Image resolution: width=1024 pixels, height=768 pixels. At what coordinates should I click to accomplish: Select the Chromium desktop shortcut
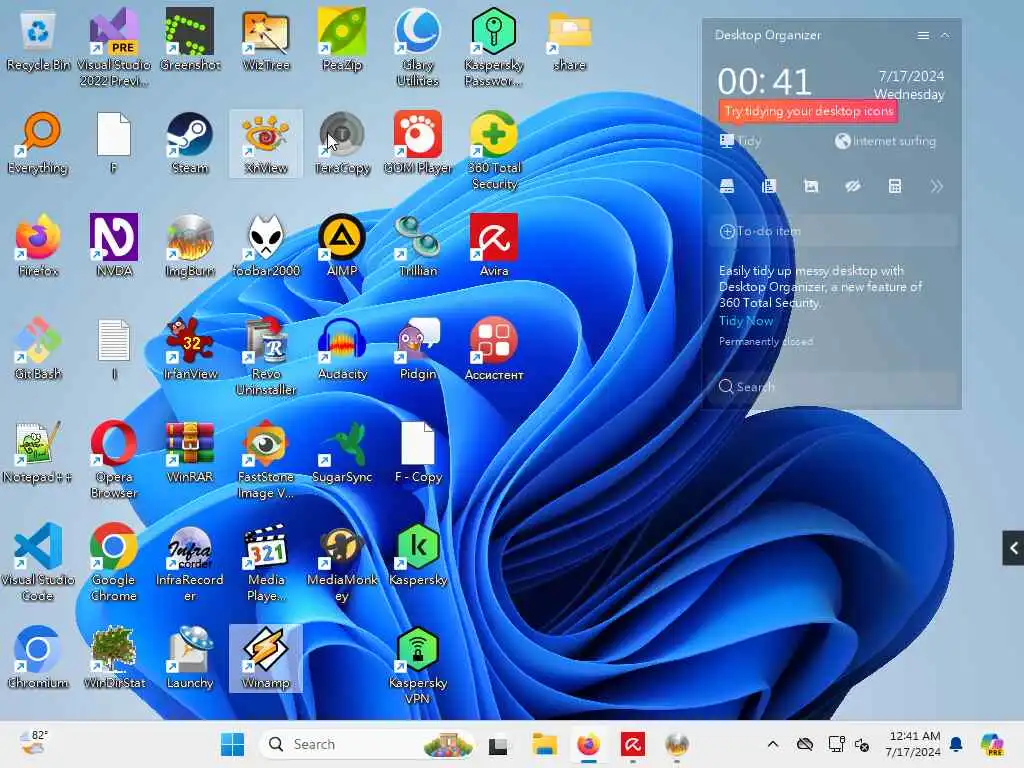[38, 658]
